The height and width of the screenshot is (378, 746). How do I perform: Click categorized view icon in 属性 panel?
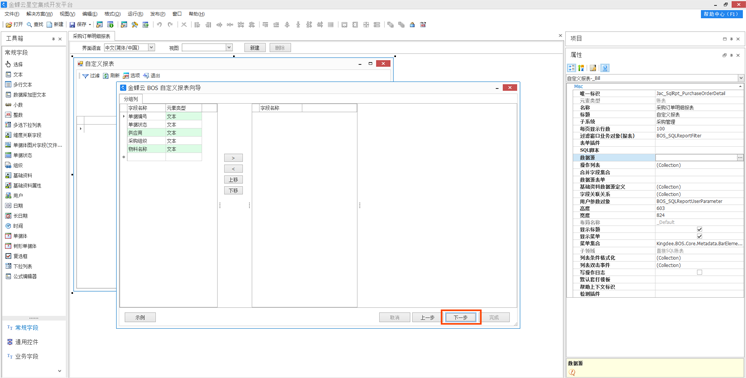coord(571,68)
